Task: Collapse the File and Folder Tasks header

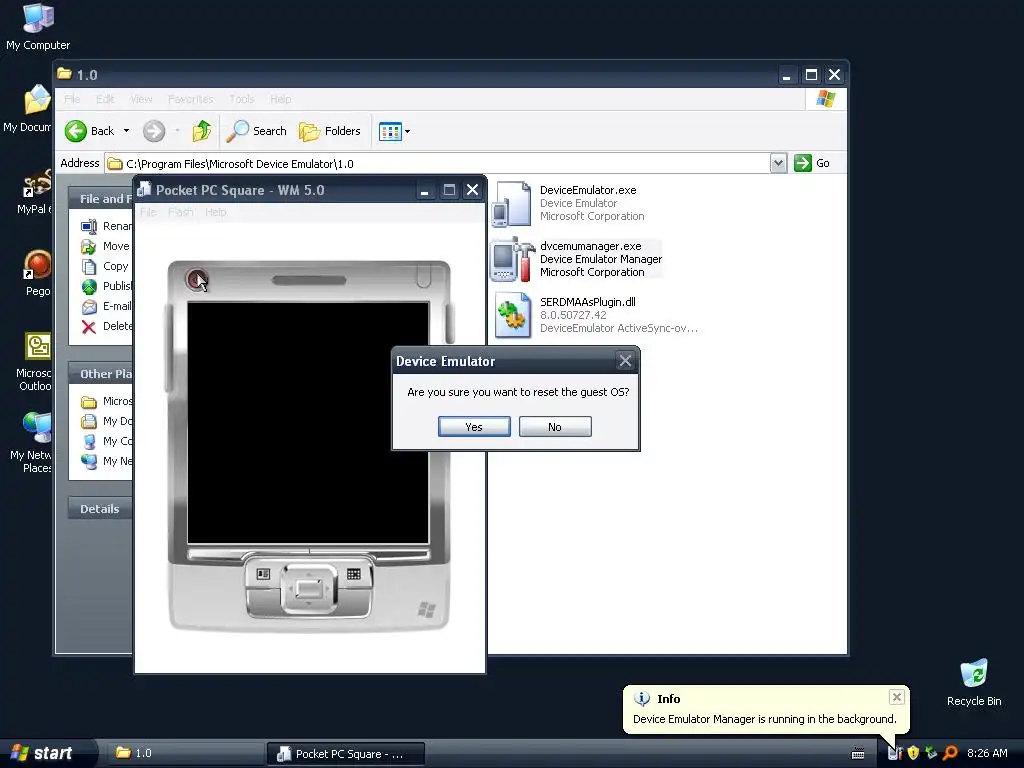Action: pyautogui.click(x=101, y=199)
